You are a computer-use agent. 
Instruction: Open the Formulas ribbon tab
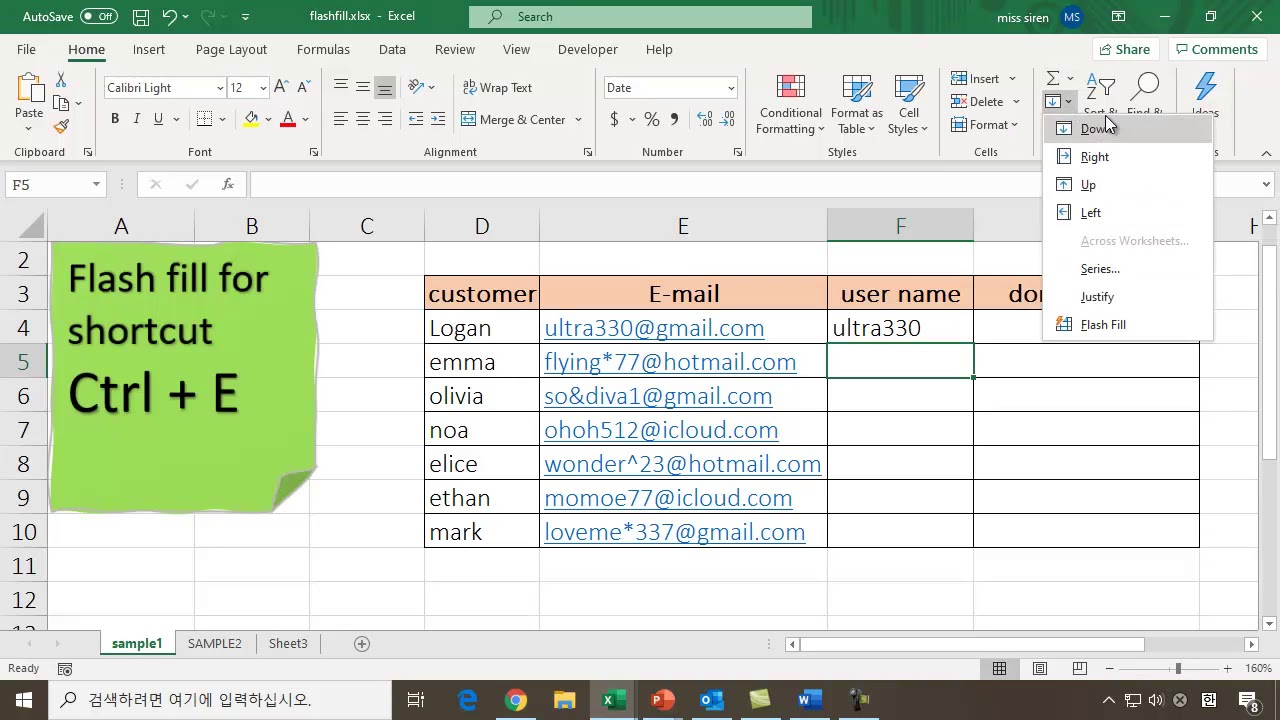pyautogui.click(x=323, y=49)
